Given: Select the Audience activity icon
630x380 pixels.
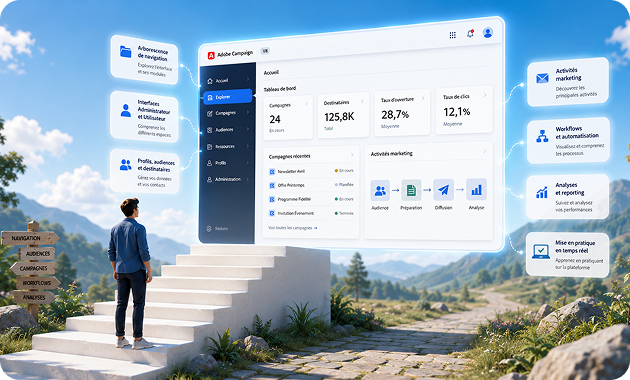Looking at the screenshot, I should click(380, 190).
